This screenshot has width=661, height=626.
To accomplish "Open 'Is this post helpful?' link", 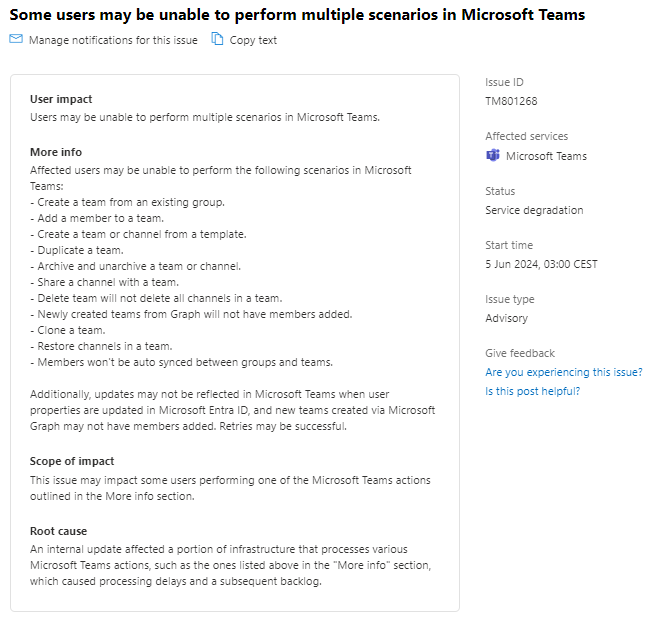I will tap(532, 391).
